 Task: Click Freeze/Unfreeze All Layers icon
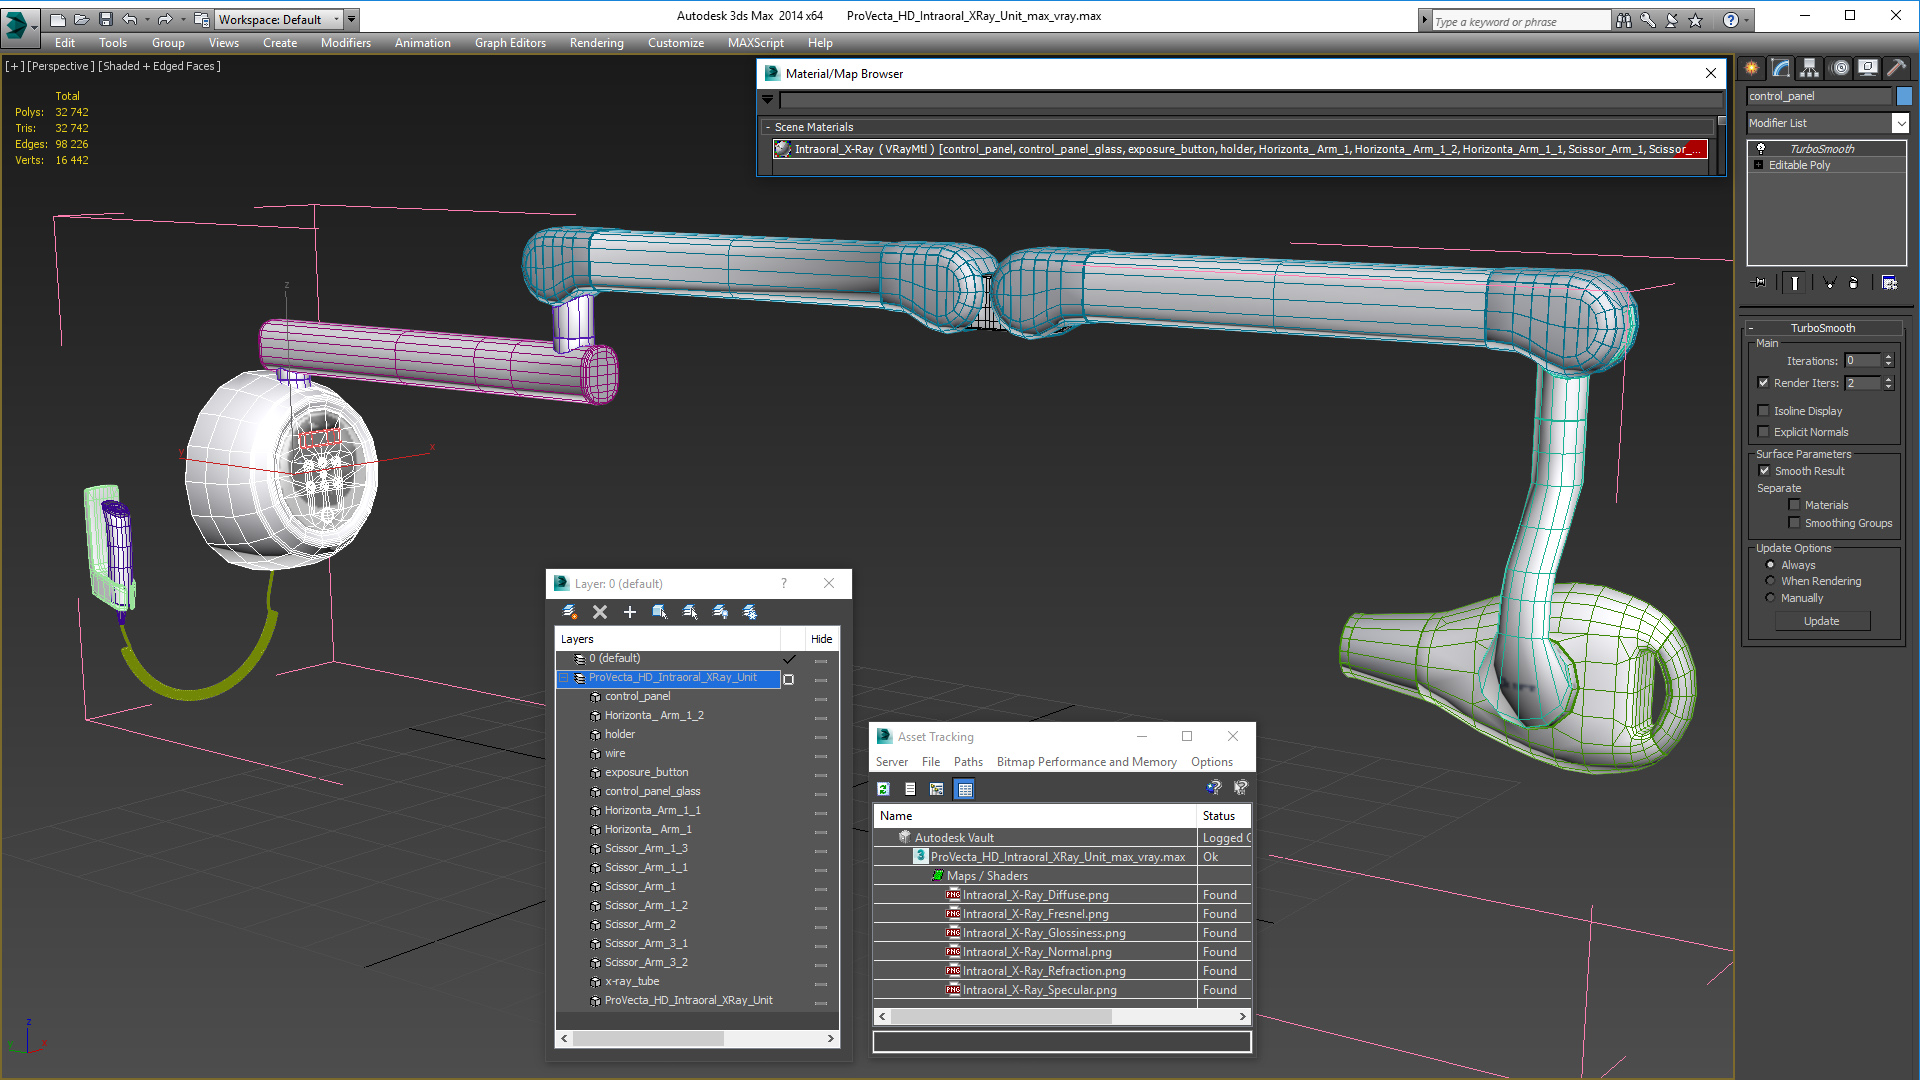(x=750, y=612)
